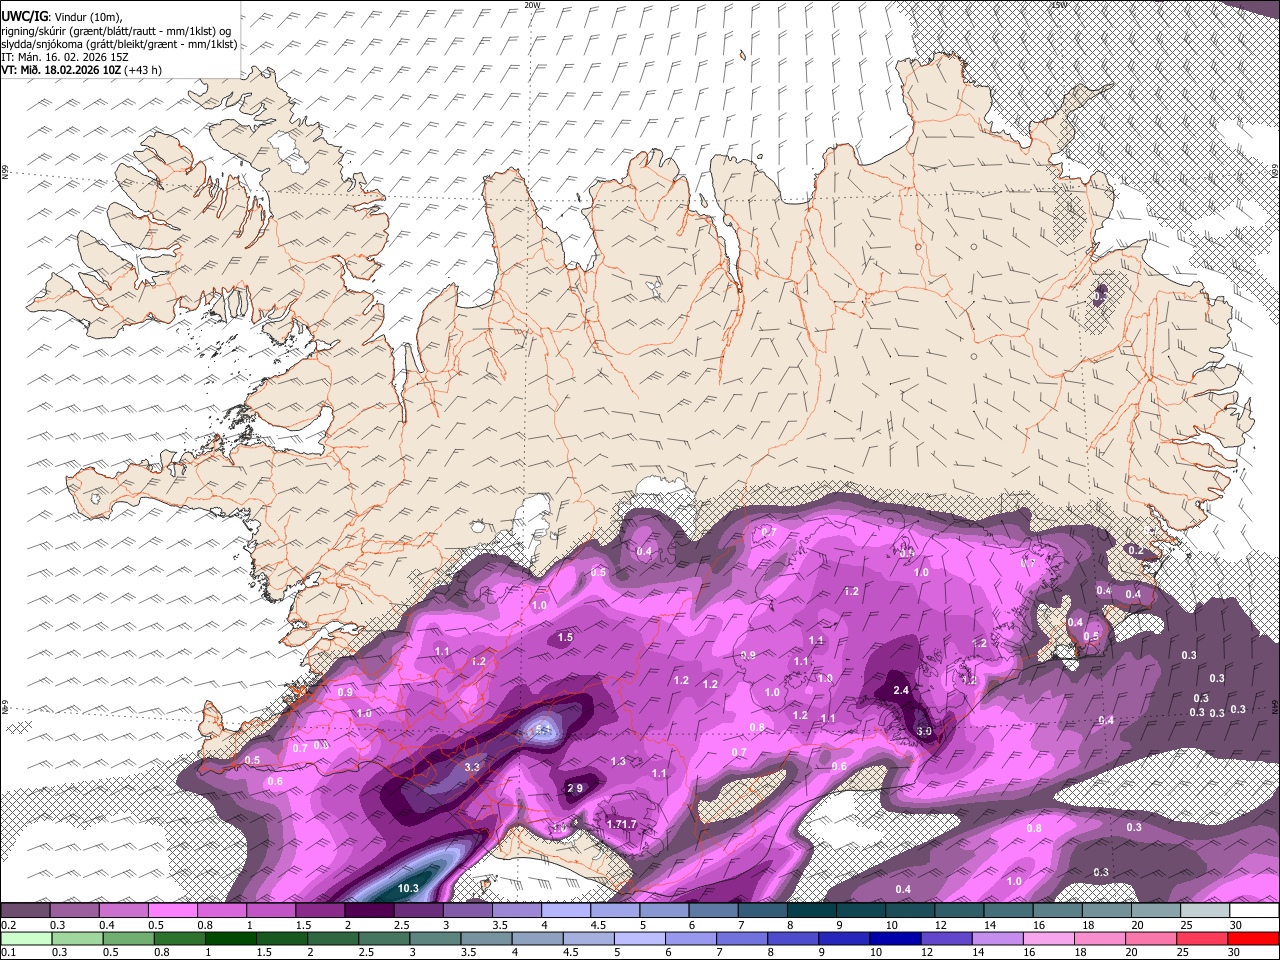This screenshot has height=960, width=1280.
Task: Click the darkest purple 2–2.5 swatch in snow legend
Action: pos(369,910)
